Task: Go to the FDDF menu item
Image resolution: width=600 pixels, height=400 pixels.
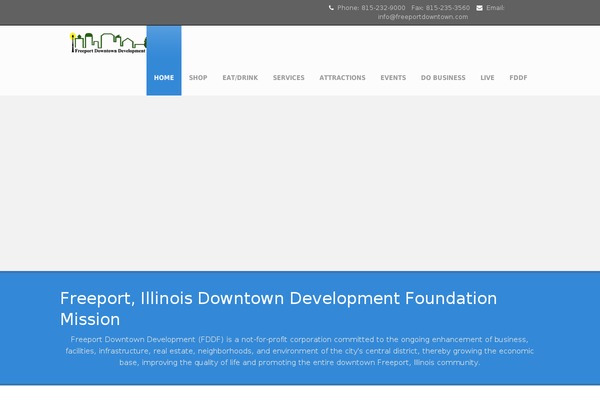Action: pos(518,77)
